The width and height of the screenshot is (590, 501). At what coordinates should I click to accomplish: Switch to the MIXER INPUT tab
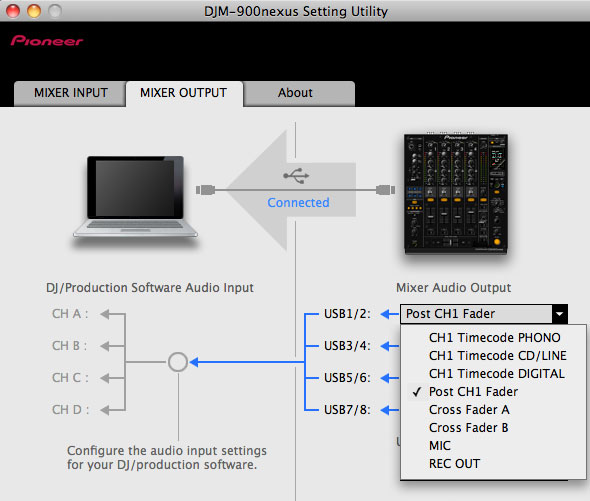[70, 93]
